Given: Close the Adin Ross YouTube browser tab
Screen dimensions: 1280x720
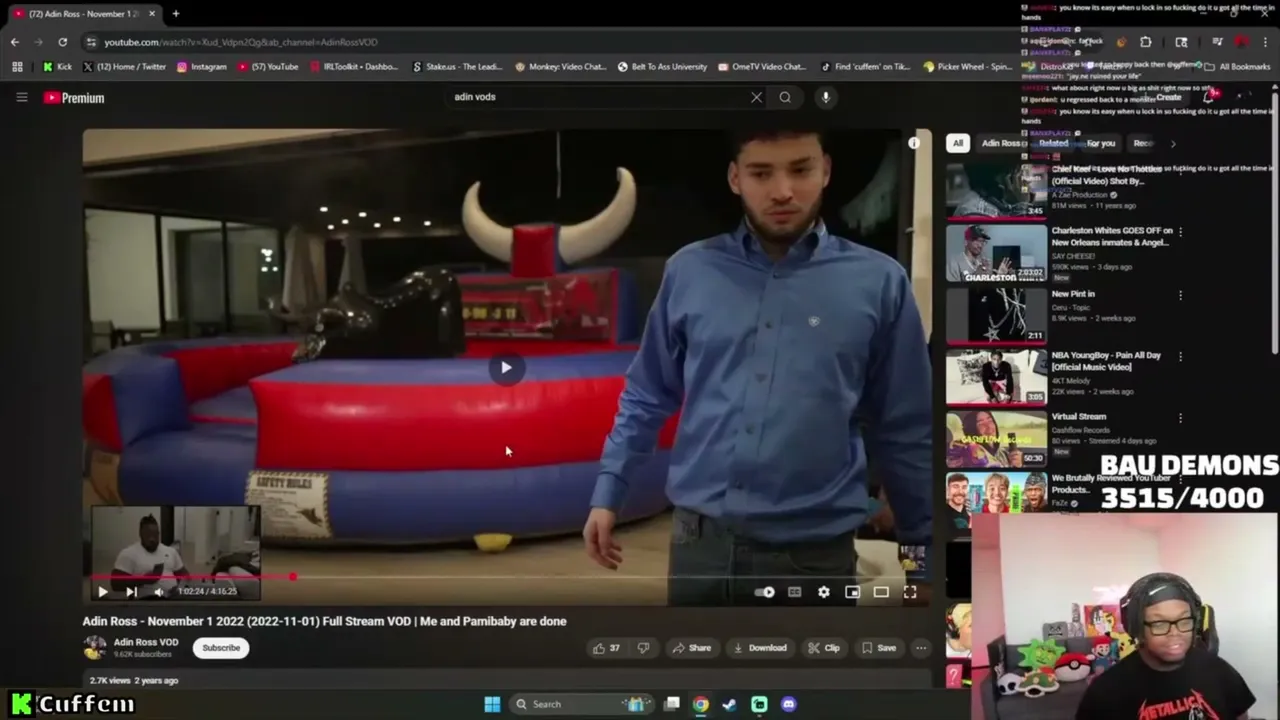Looking at the screenshot, I should click(151, 14).
